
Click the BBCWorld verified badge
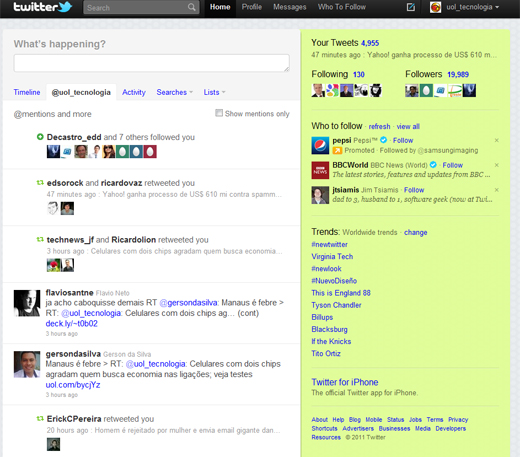click(433, 165)
